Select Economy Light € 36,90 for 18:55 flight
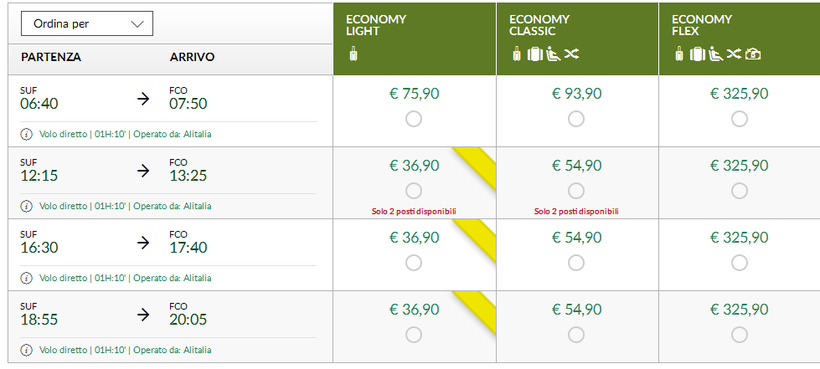 [x=414, y=335]
